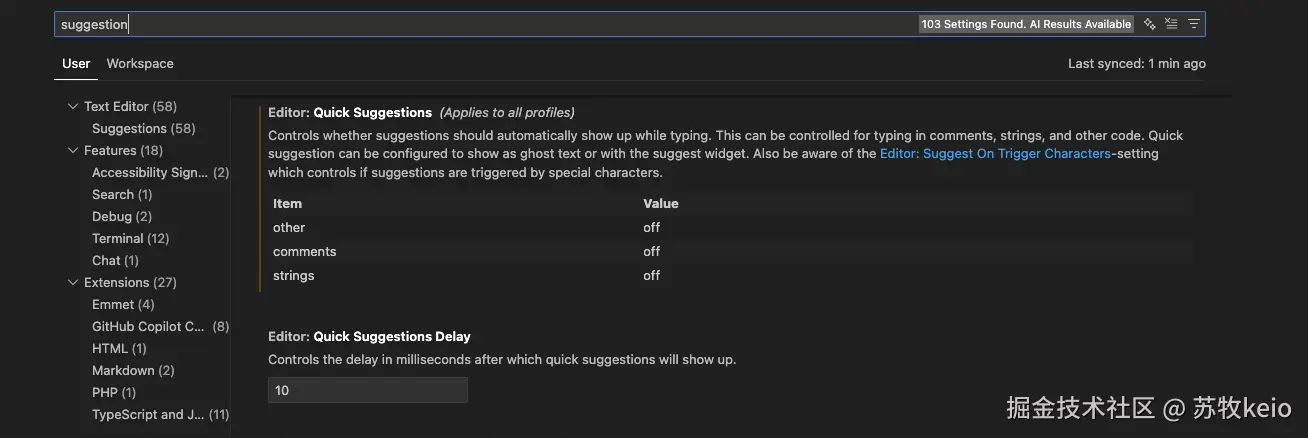The image size is (1308, 438).
Task: Collapse the Features tree section
Action: pyautogui.click(x=73, y=150)
